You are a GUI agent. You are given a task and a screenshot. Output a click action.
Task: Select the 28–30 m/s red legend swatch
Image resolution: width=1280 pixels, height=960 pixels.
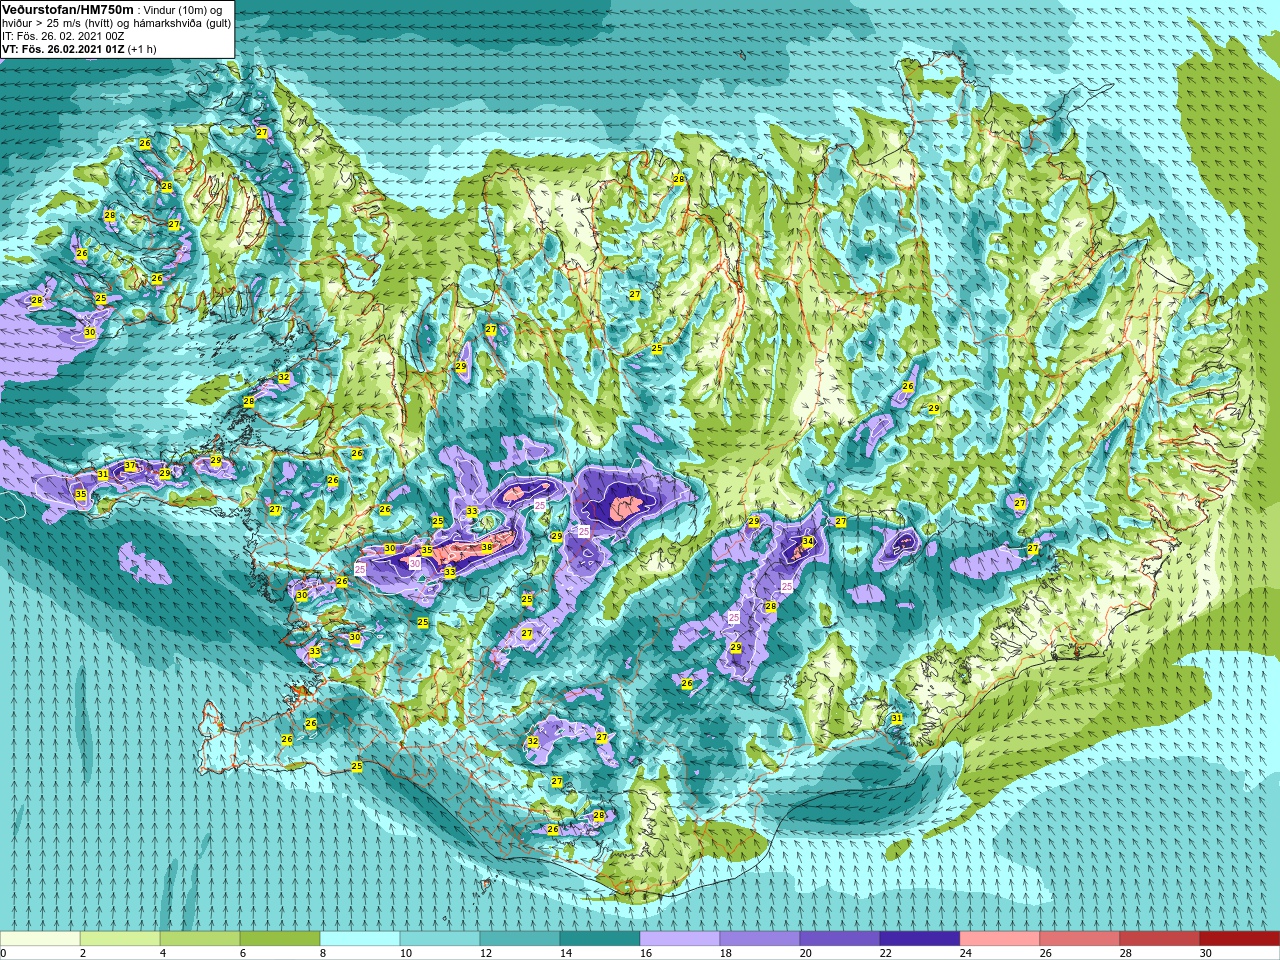pos(1160,939)
